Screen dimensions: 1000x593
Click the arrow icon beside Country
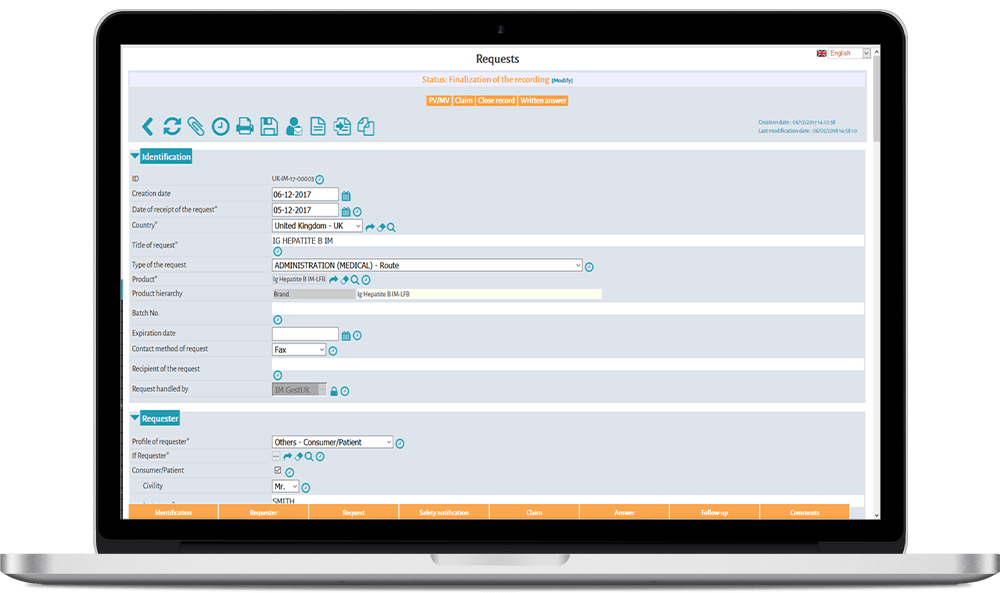(370, 227)
